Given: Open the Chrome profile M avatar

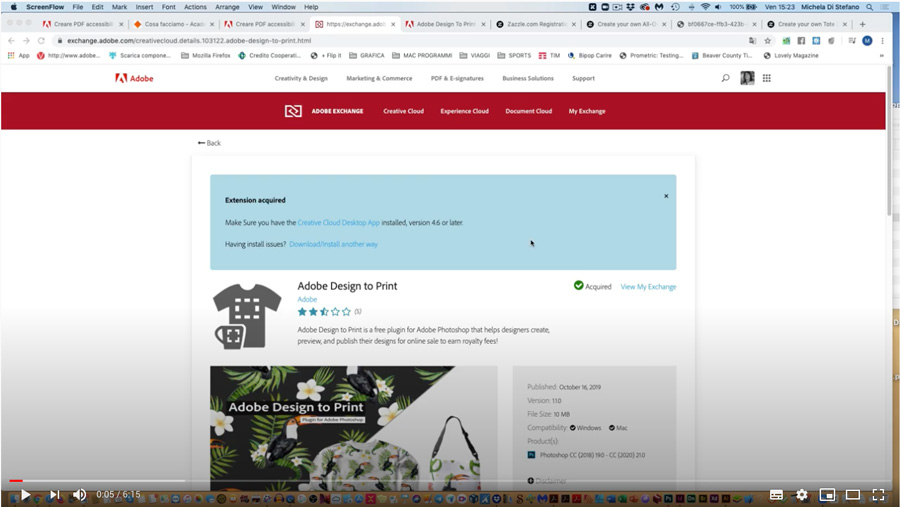Looking at the screenshot, I should click(867, 41).
